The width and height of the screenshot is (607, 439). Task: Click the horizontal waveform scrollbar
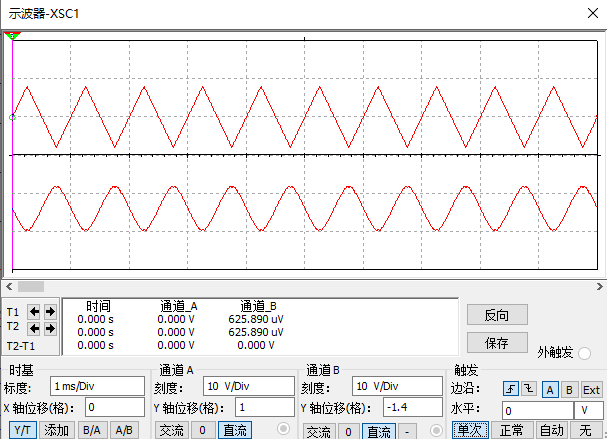click(300, 286)
